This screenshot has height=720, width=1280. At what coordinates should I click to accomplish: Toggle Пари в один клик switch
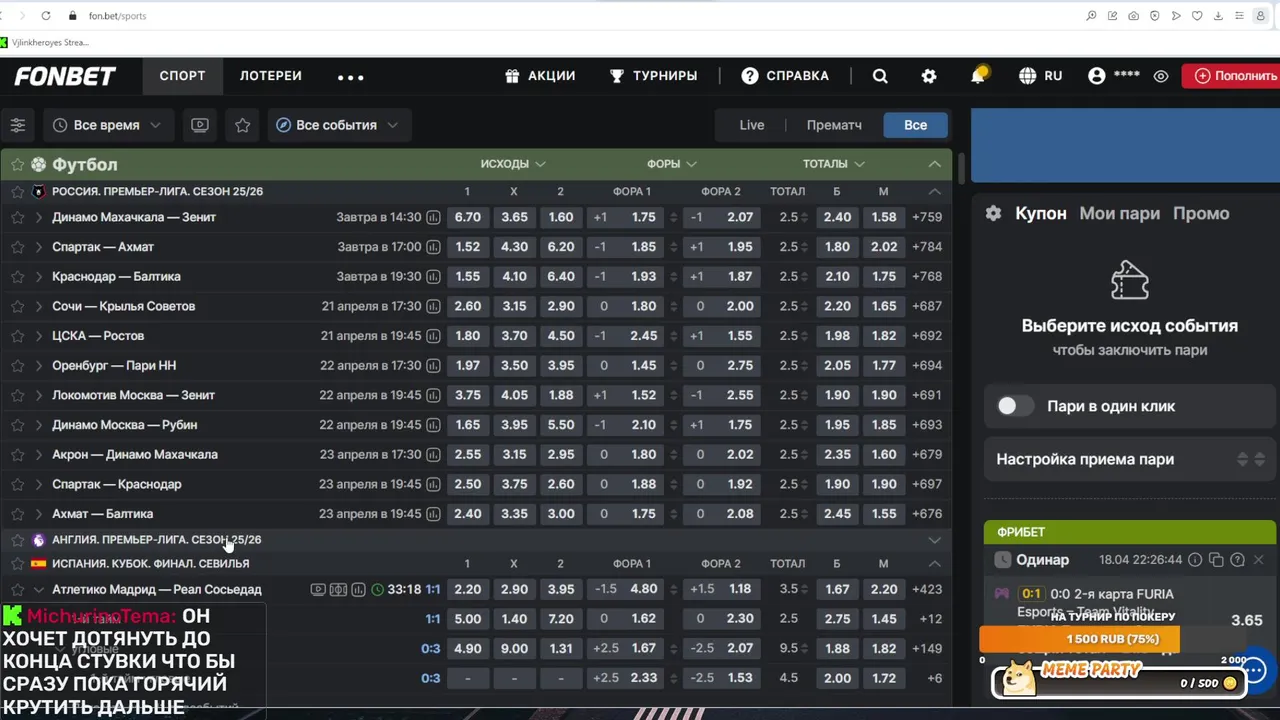click(1015, 406)
